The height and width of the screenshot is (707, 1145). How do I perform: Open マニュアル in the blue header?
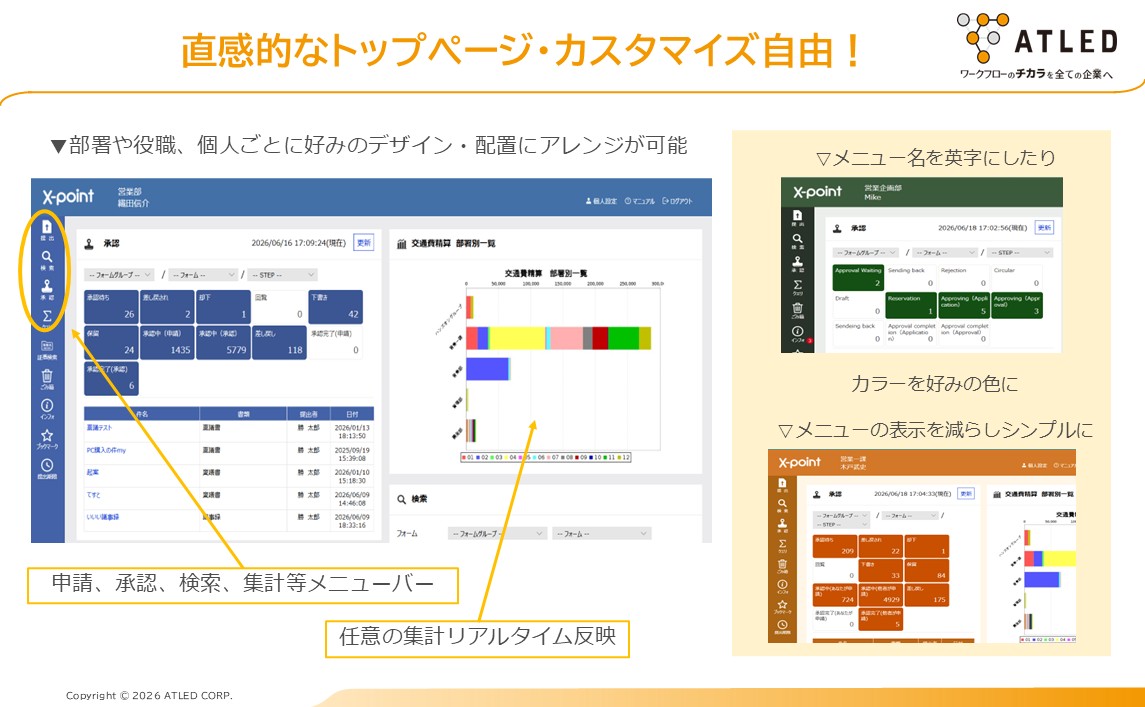[x=640, y=201]
